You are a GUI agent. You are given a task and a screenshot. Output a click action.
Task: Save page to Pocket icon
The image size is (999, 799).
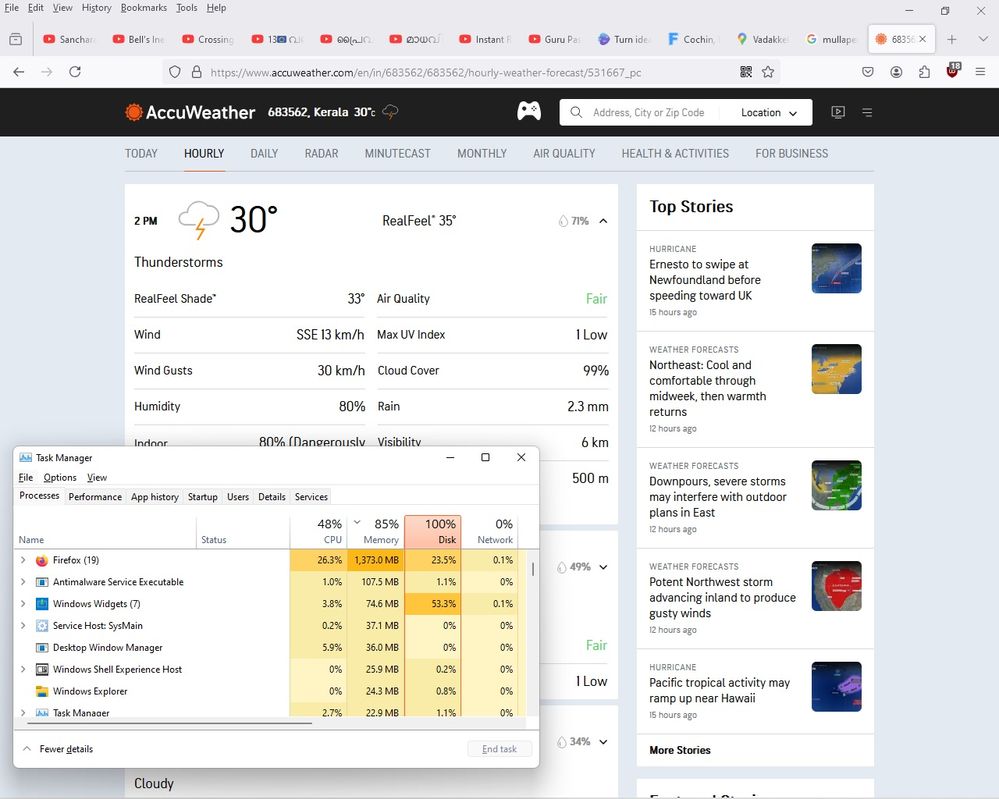[868, 72]
